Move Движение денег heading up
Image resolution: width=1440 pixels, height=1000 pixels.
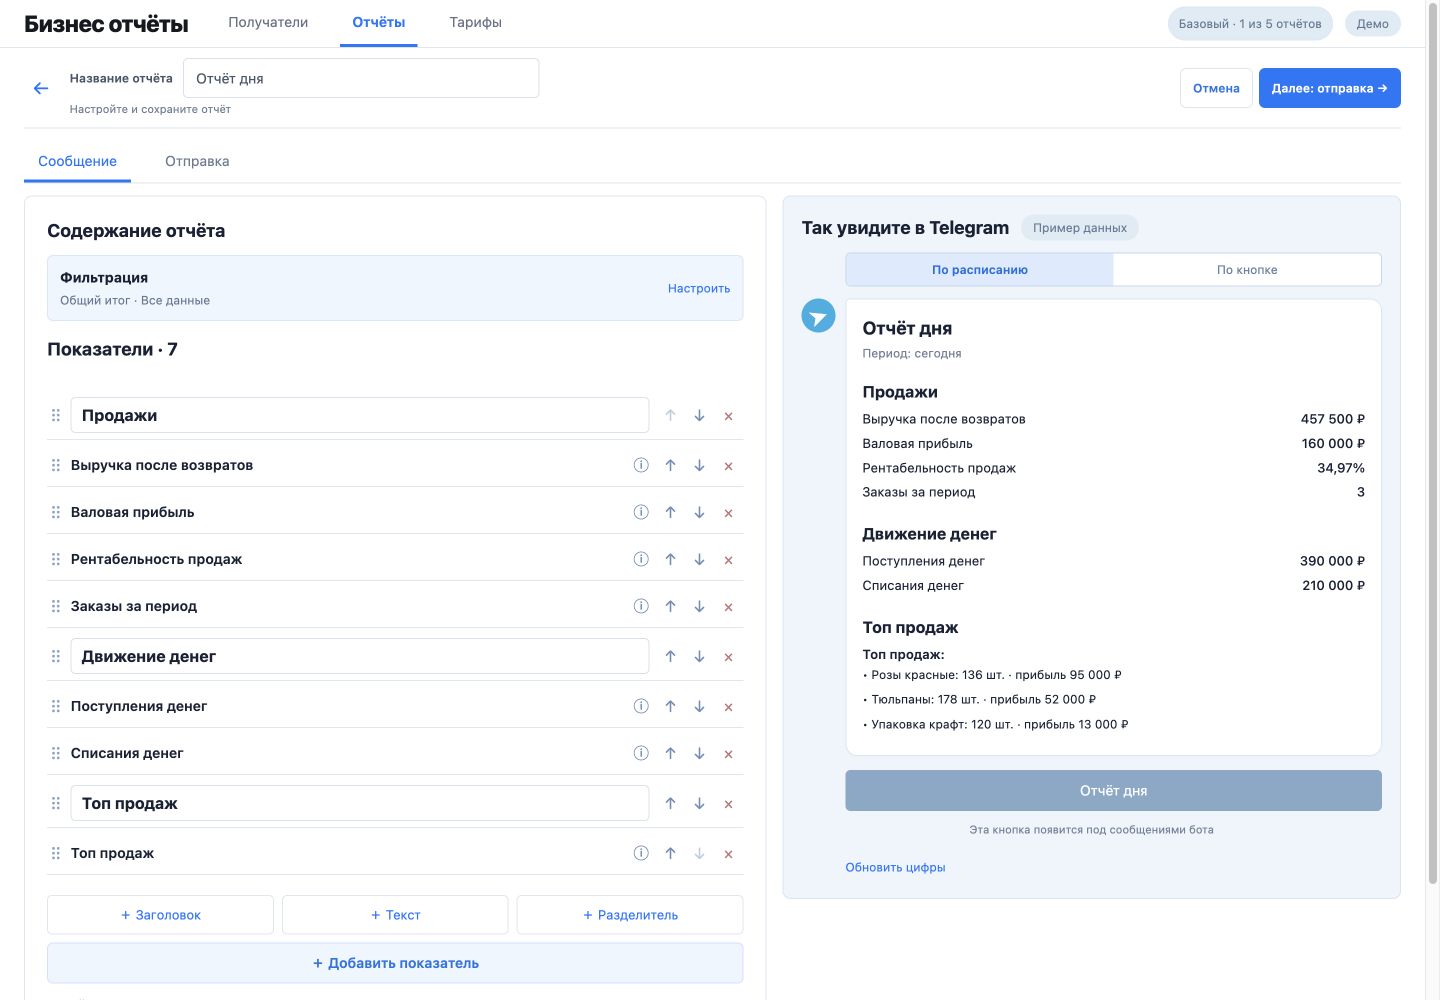point(670,656)
